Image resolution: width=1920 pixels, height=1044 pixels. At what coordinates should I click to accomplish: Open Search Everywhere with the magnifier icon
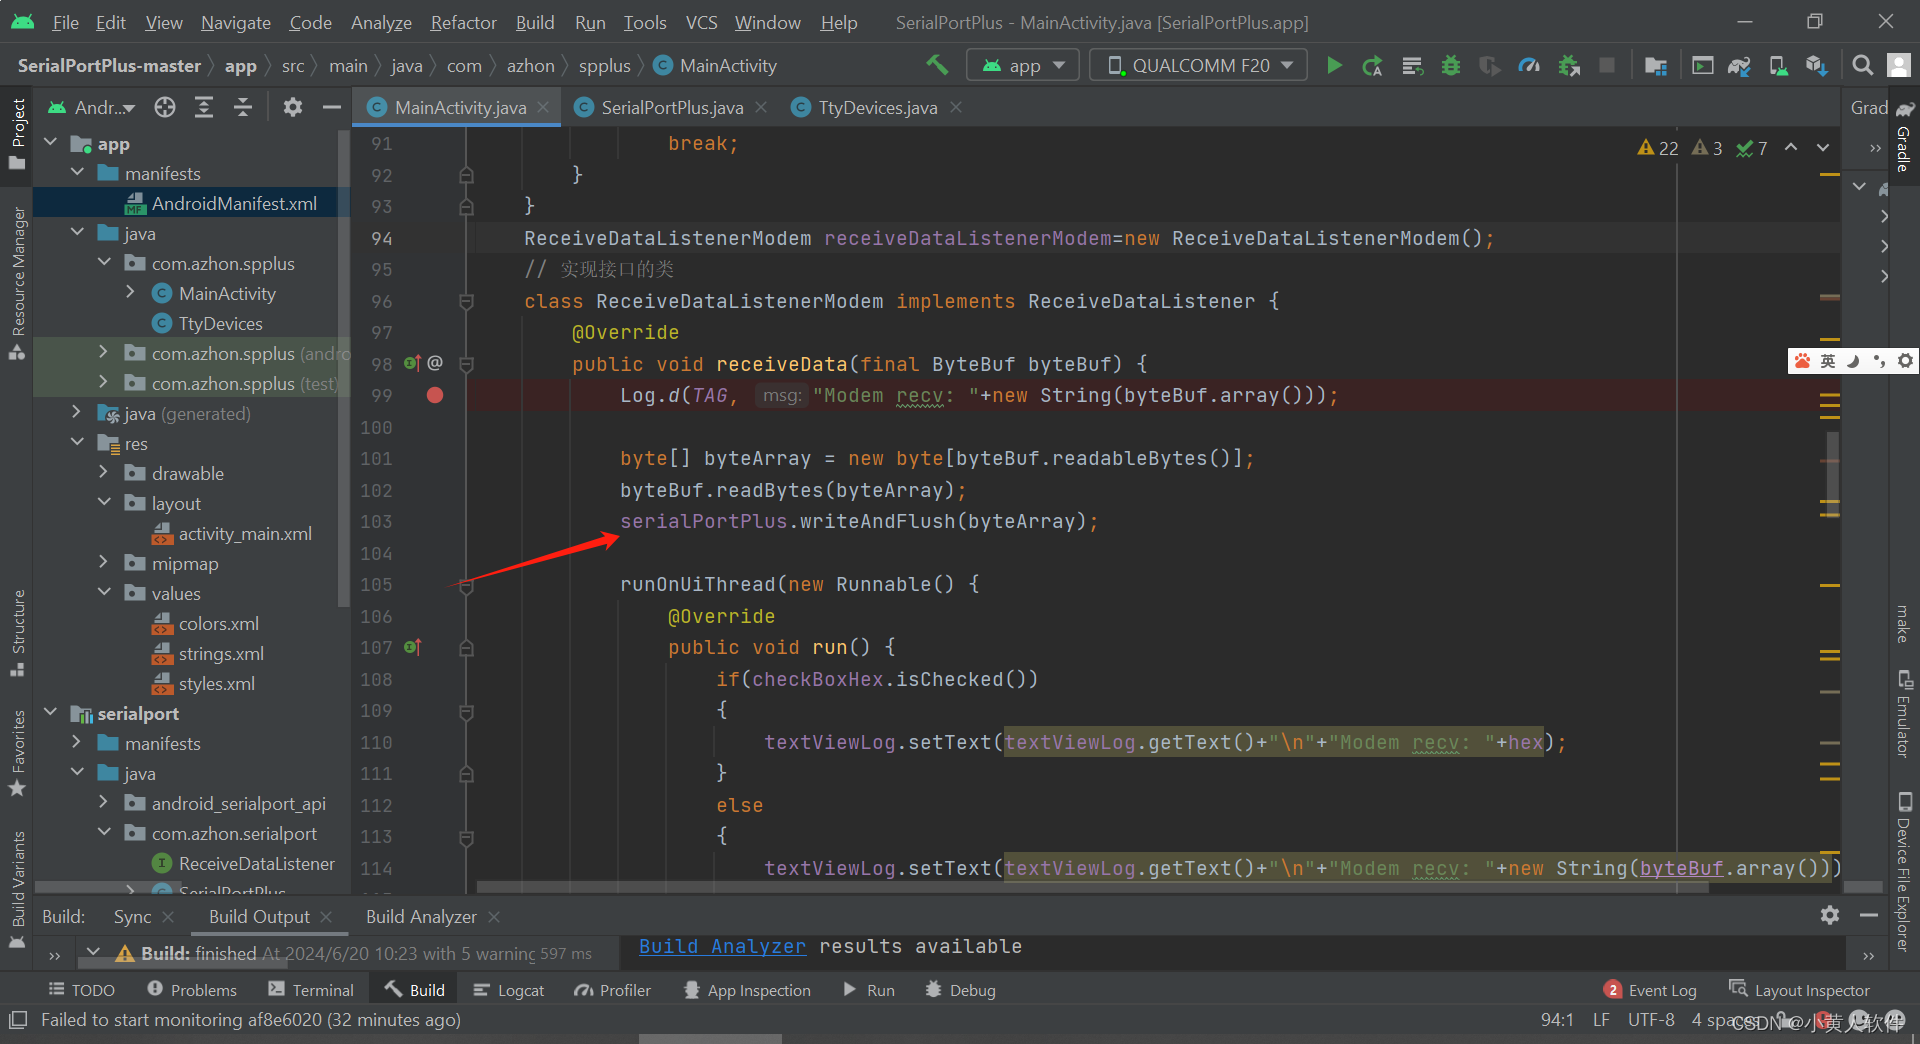[1862, 64]
